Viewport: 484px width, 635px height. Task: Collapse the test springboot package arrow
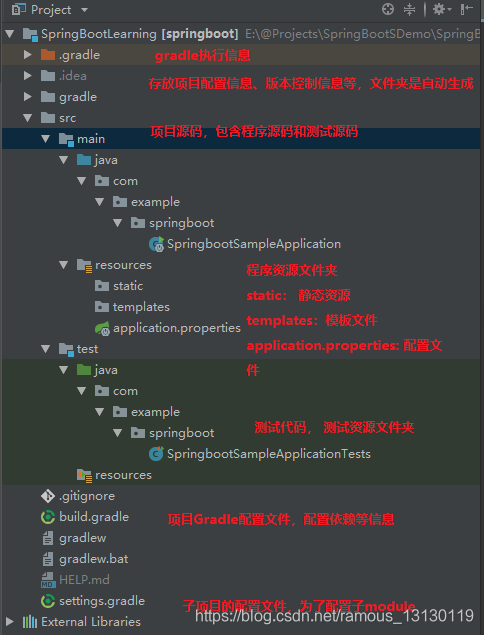pos(117,433)
